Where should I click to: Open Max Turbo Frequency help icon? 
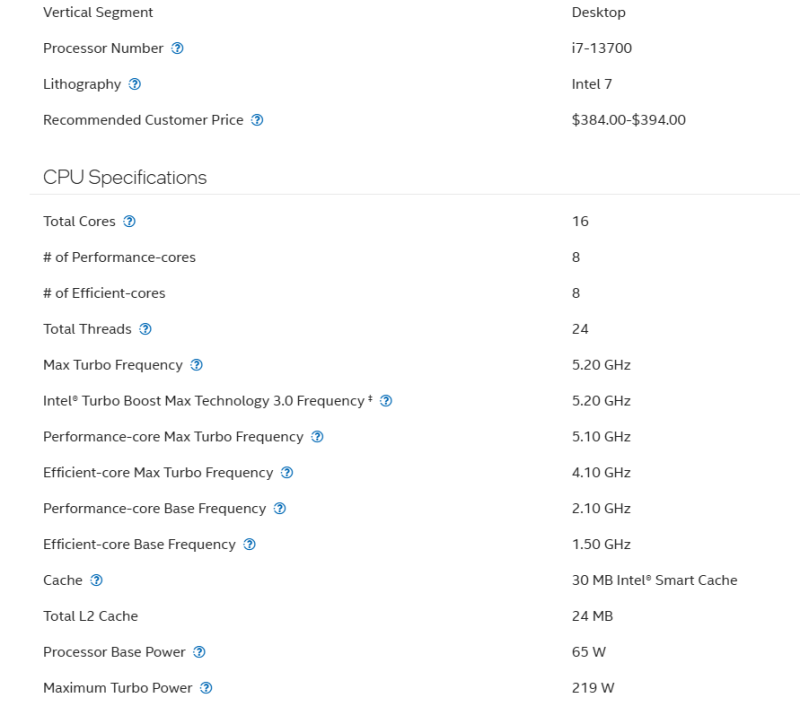click(x=196, y=365)
